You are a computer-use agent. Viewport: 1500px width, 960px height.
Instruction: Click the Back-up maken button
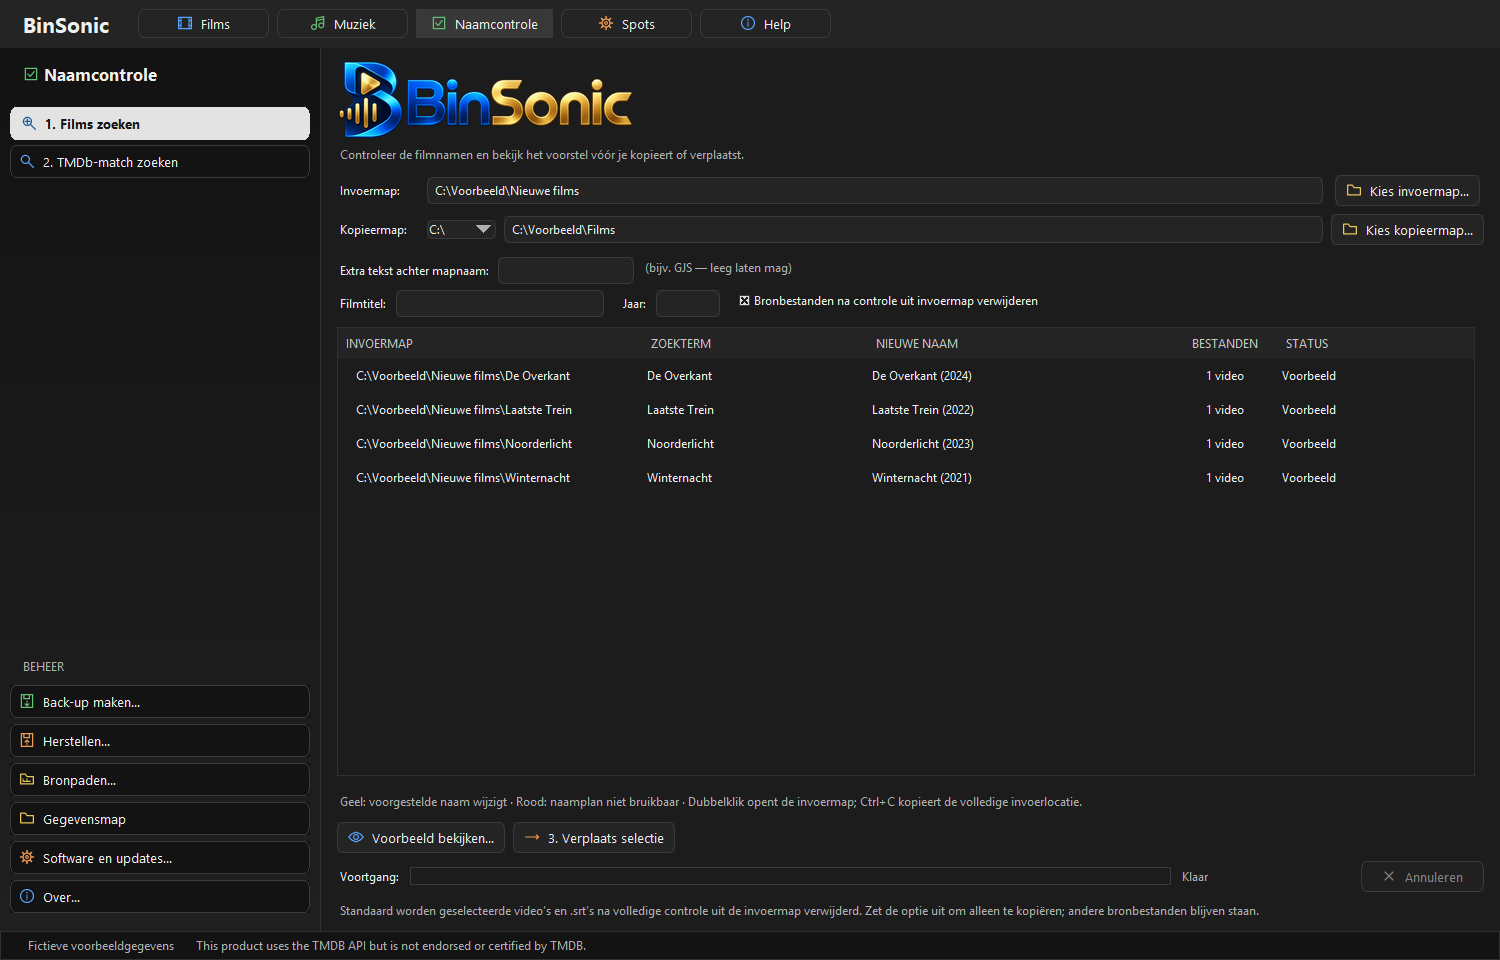click(x=160, y=702)
